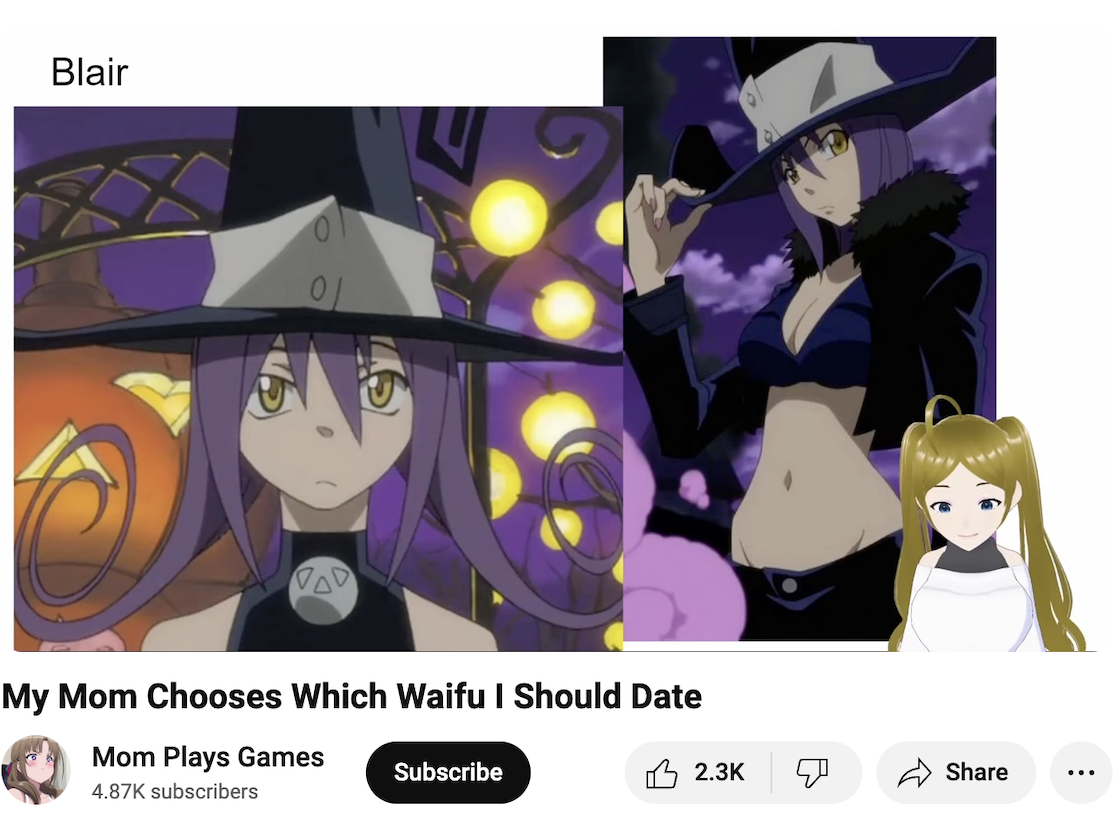This screenshot has width=1120, height=822.
Task: Click Blair's close-up portrait image
Action: [x=318, y=379]
